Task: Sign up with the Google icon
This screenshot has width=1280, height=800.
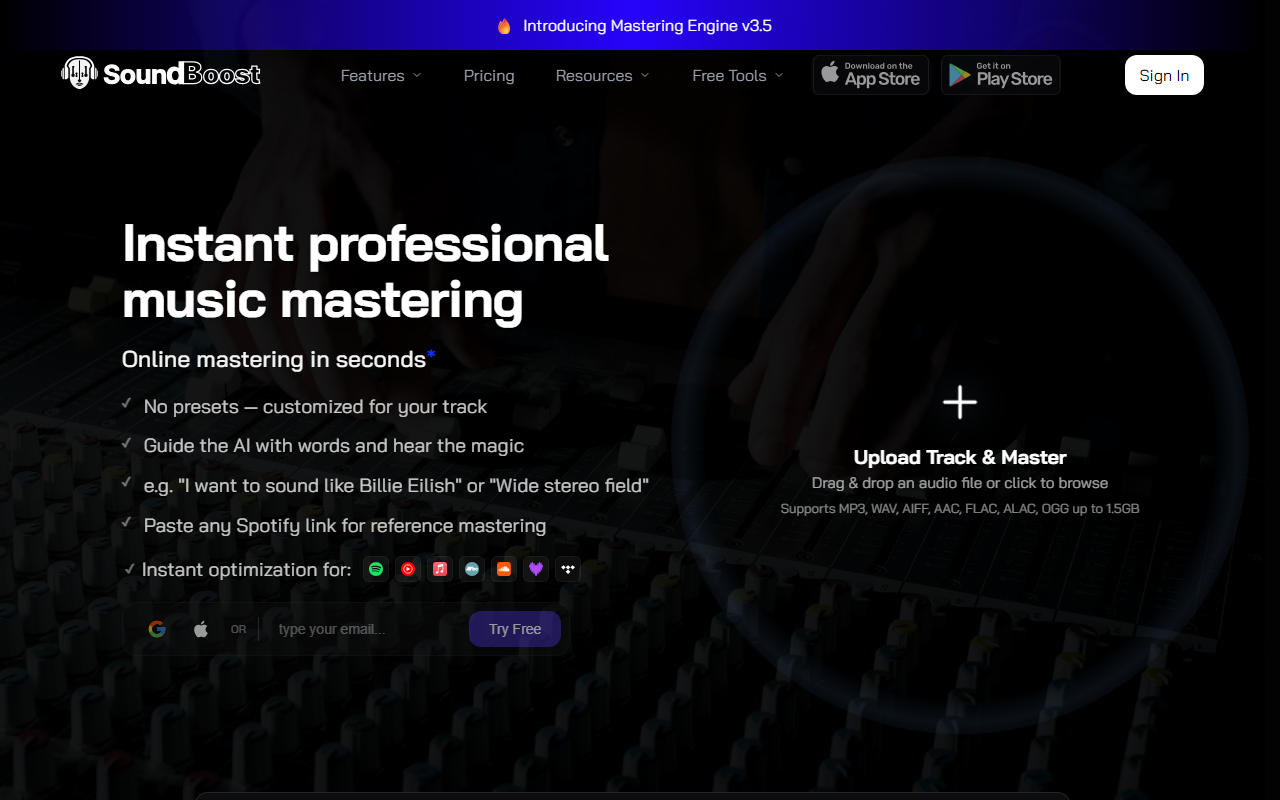Action: click(x=157, y=629)
